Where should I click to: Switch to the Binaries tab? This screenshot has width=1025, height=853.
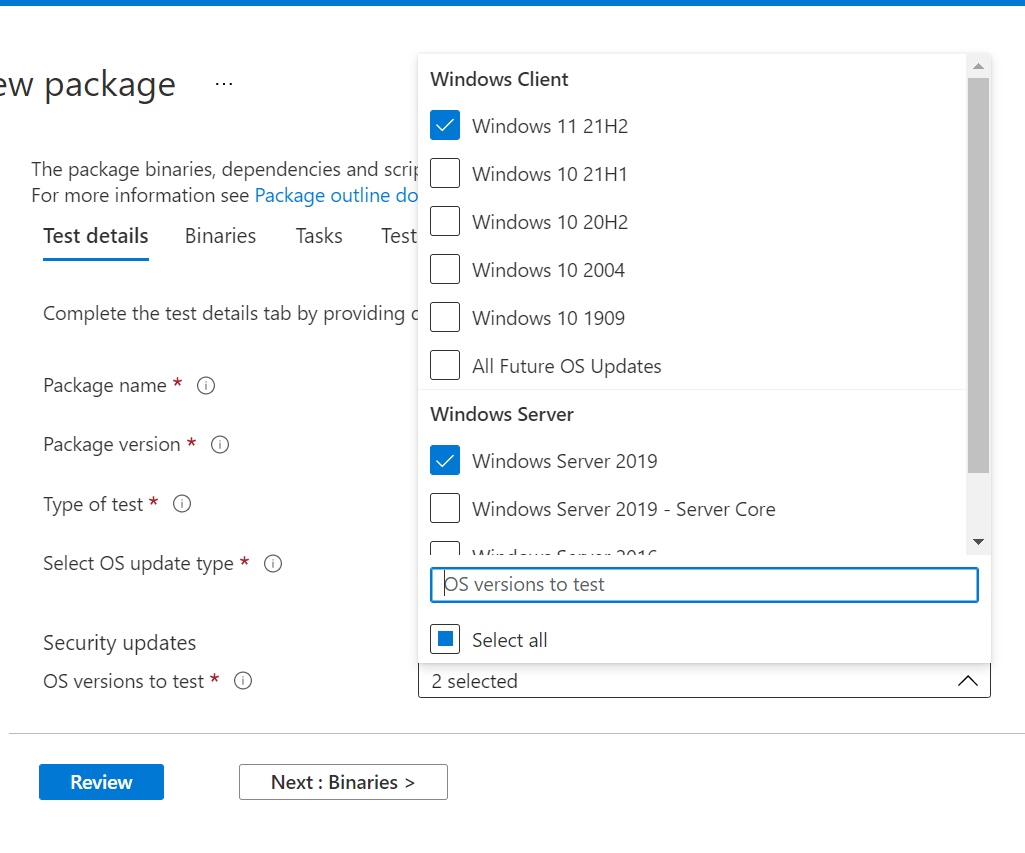[x=220, y=236]
